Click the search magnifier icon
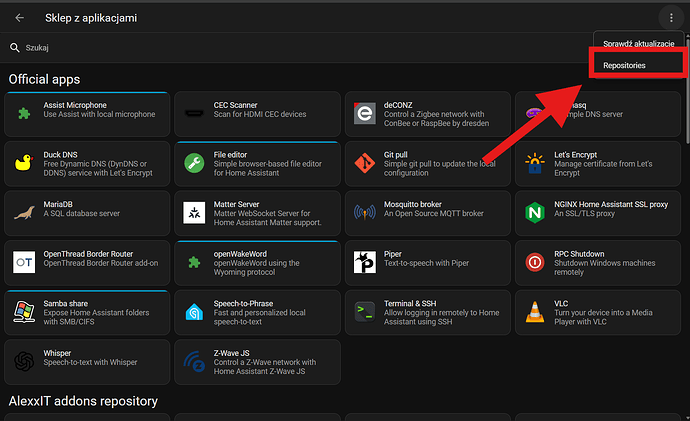The height and width of the screenshot is (421, 690). pyautogui.click(x=14, y=47)
